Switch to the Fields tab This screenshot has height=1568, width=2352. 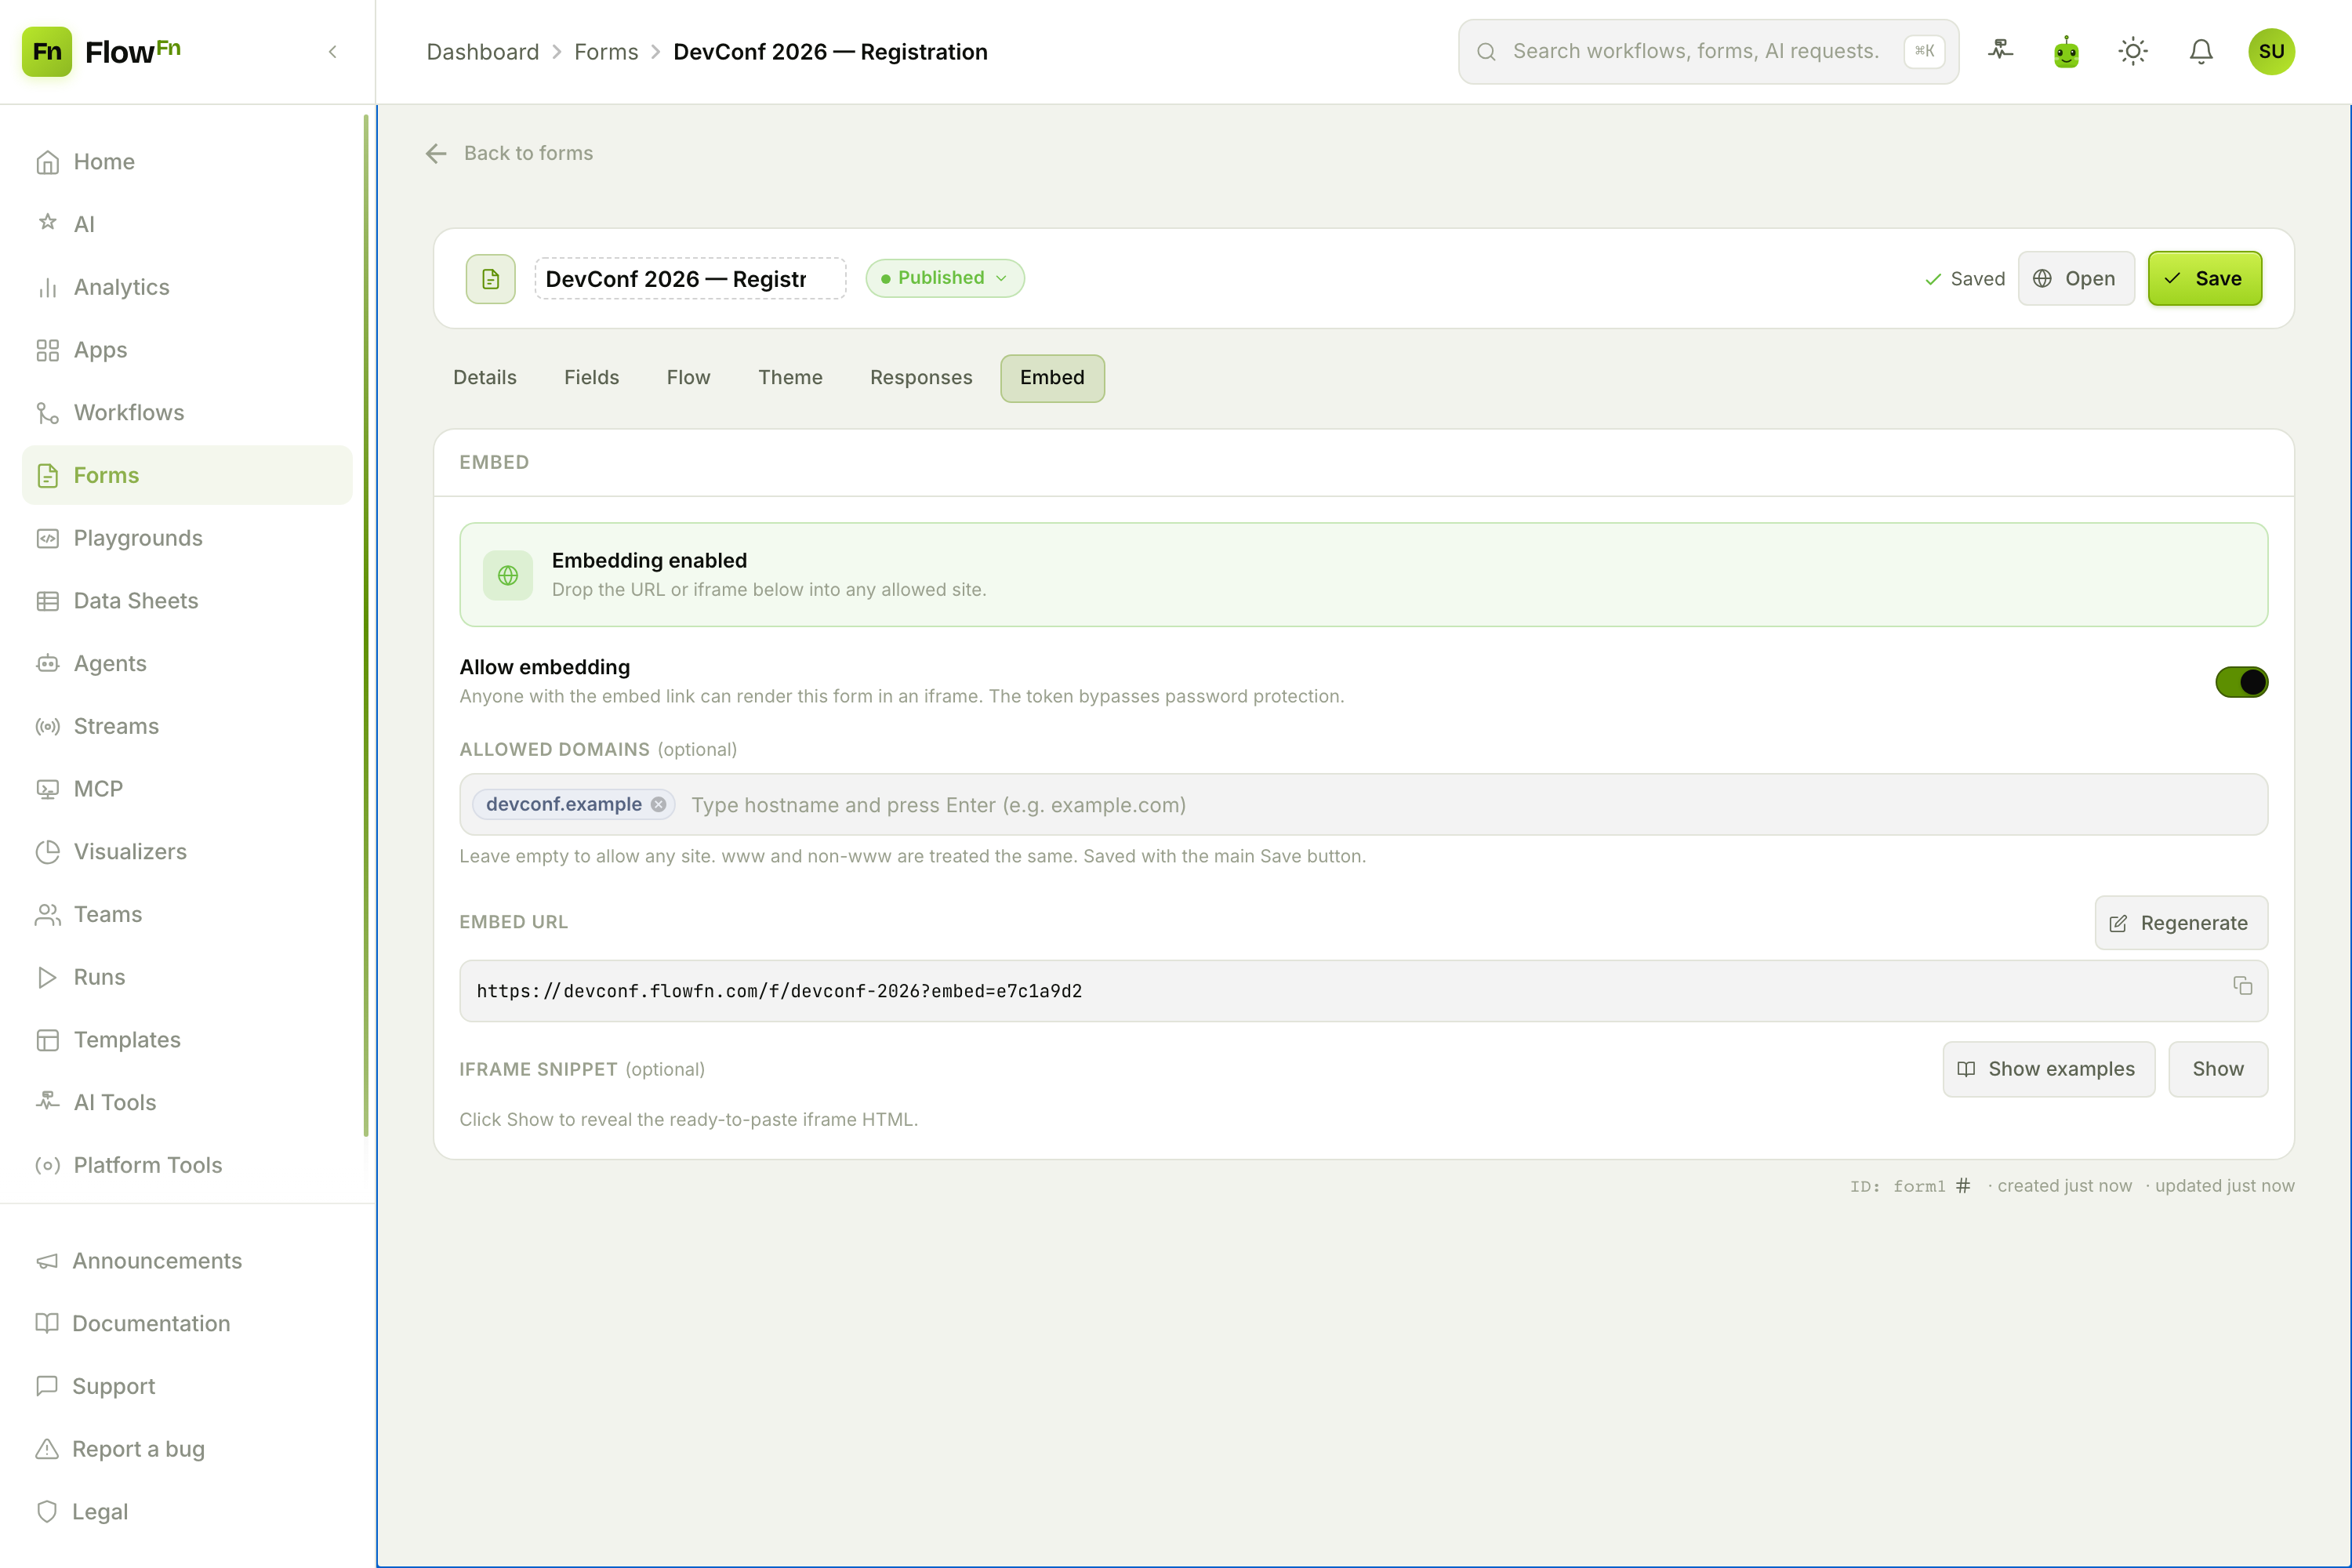click(x=591, y=377)
